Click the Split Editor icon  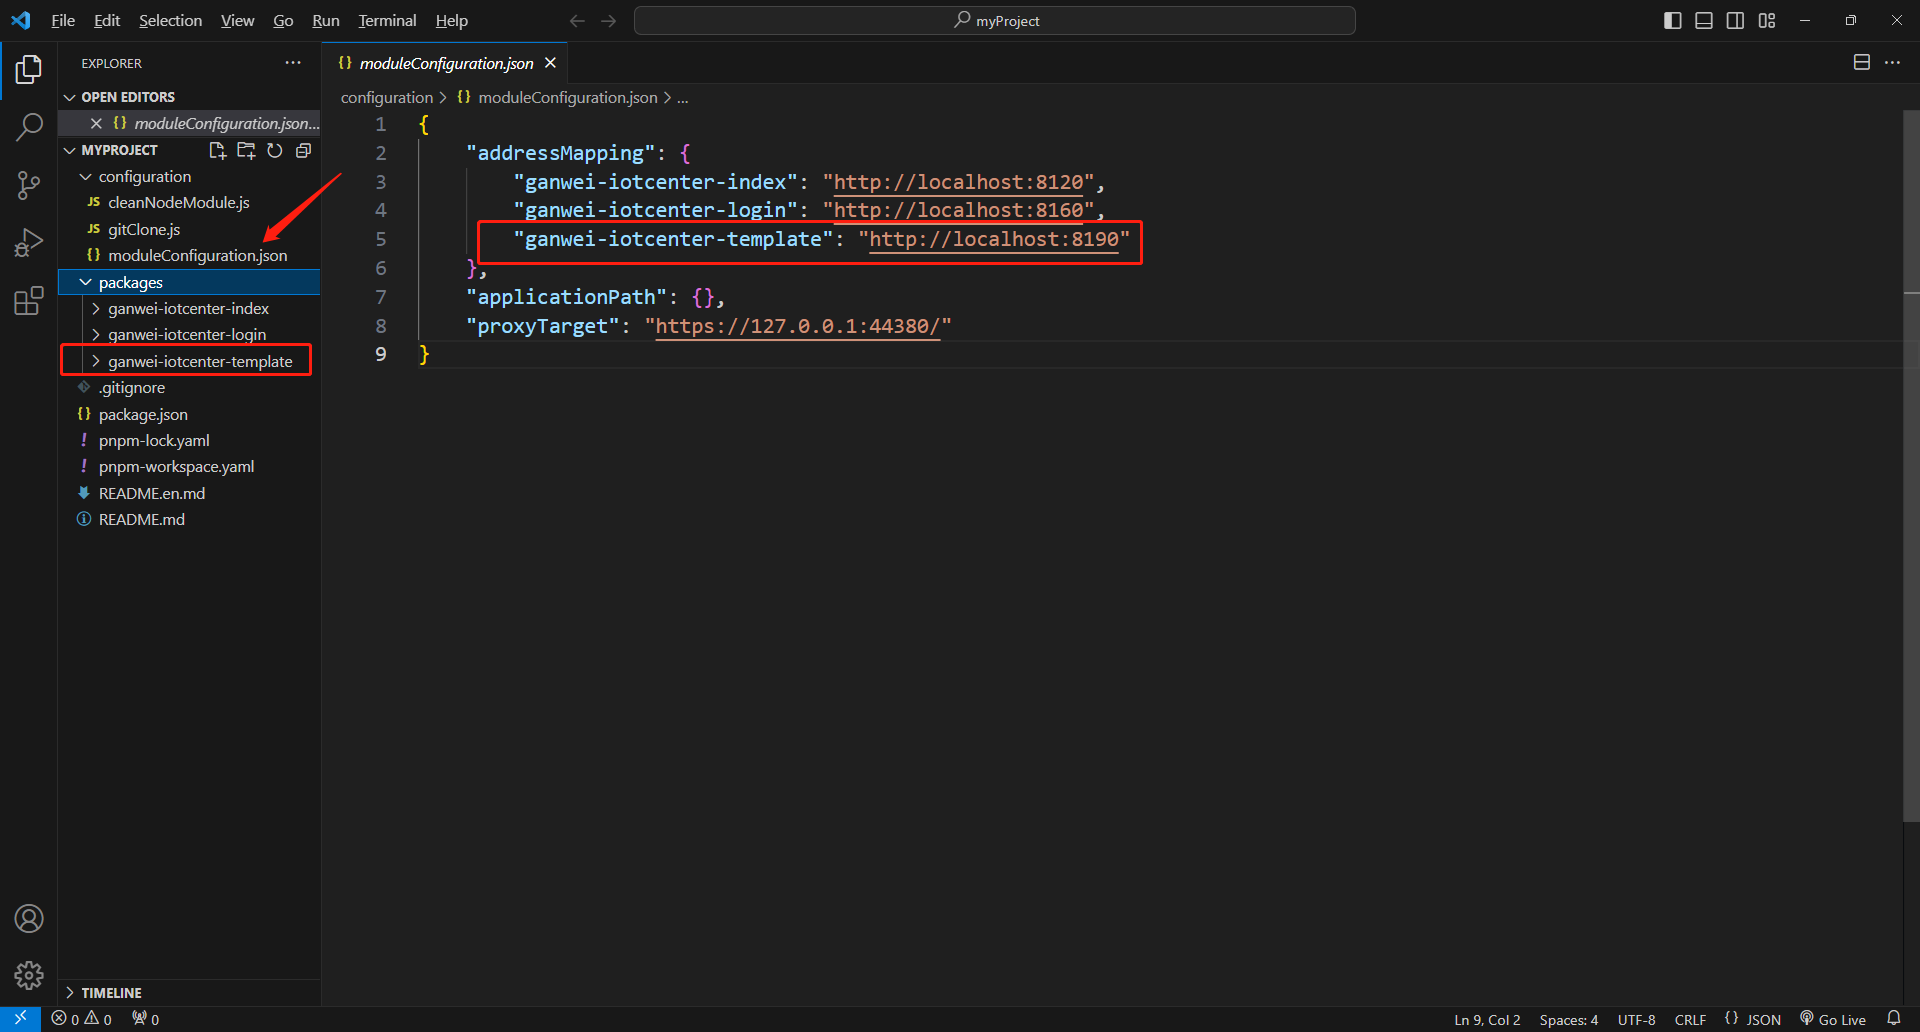pos(1861,62)
